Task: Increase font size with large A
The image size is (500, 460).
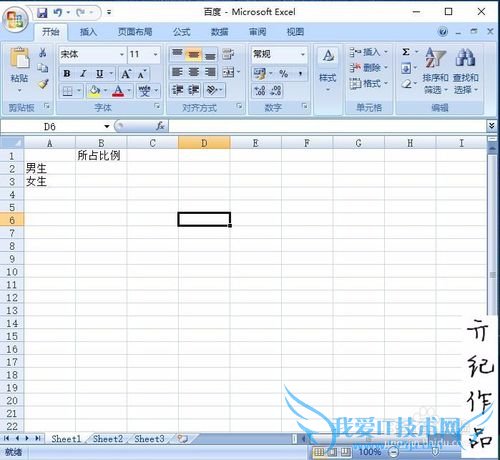Action: tap(126, 74)
